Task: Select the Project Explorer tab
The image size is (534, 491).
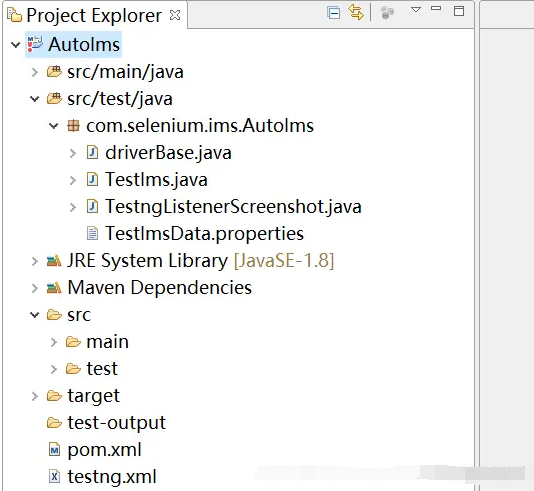Action: (94, 15)
